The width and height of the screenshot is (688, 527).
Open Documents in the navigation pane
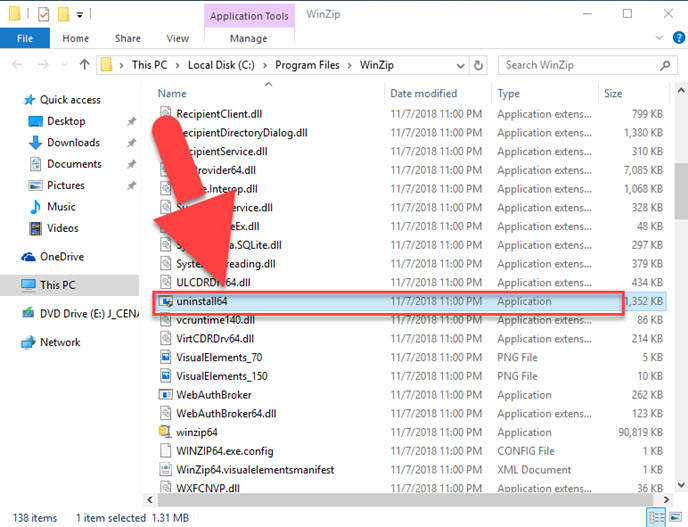(74, 164)
